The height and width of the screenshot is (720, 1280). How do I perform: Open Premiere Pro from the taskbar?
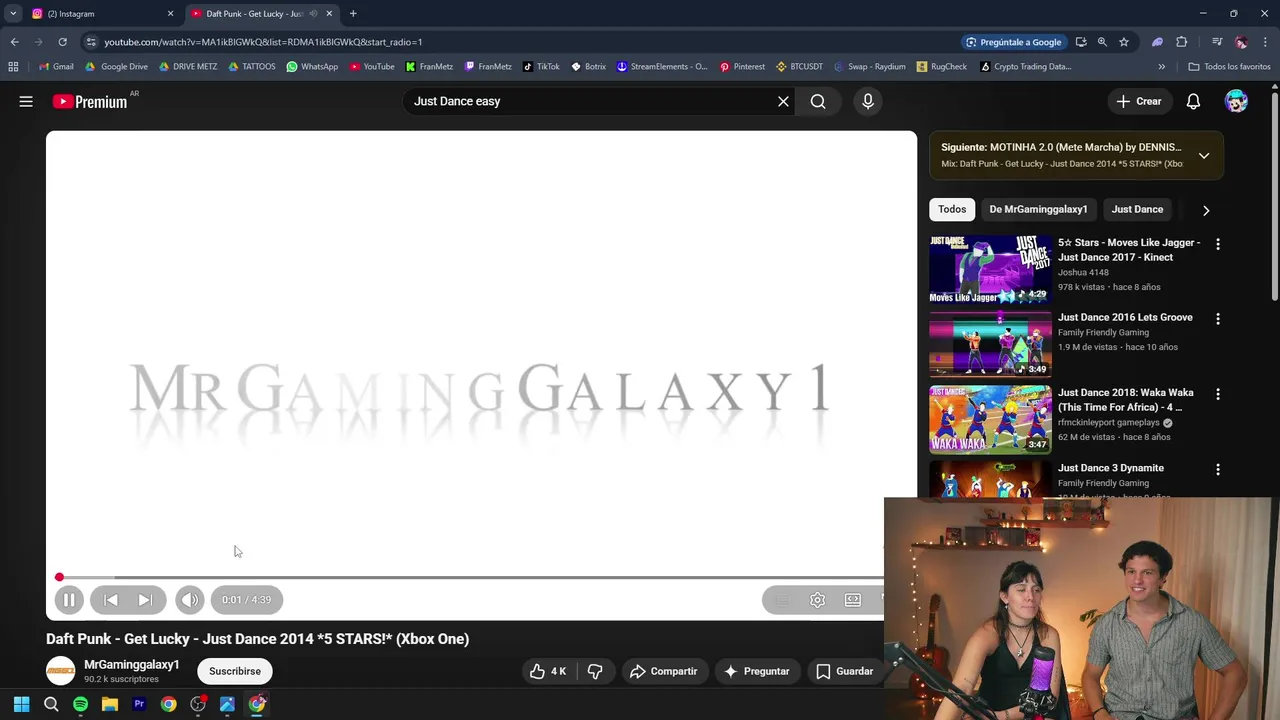(139, 704)
